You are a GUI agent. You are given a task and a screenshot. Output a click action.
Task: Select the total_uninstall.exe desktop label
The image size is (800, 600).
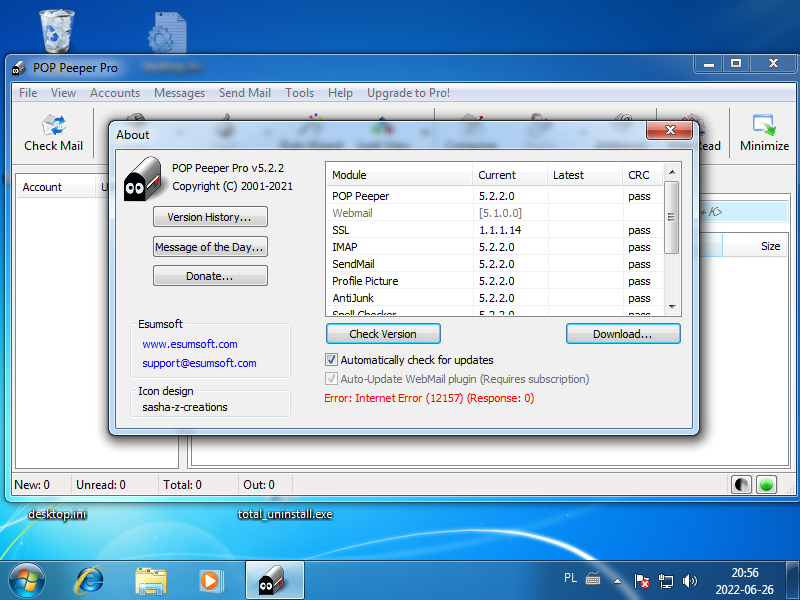click(285, 514)
